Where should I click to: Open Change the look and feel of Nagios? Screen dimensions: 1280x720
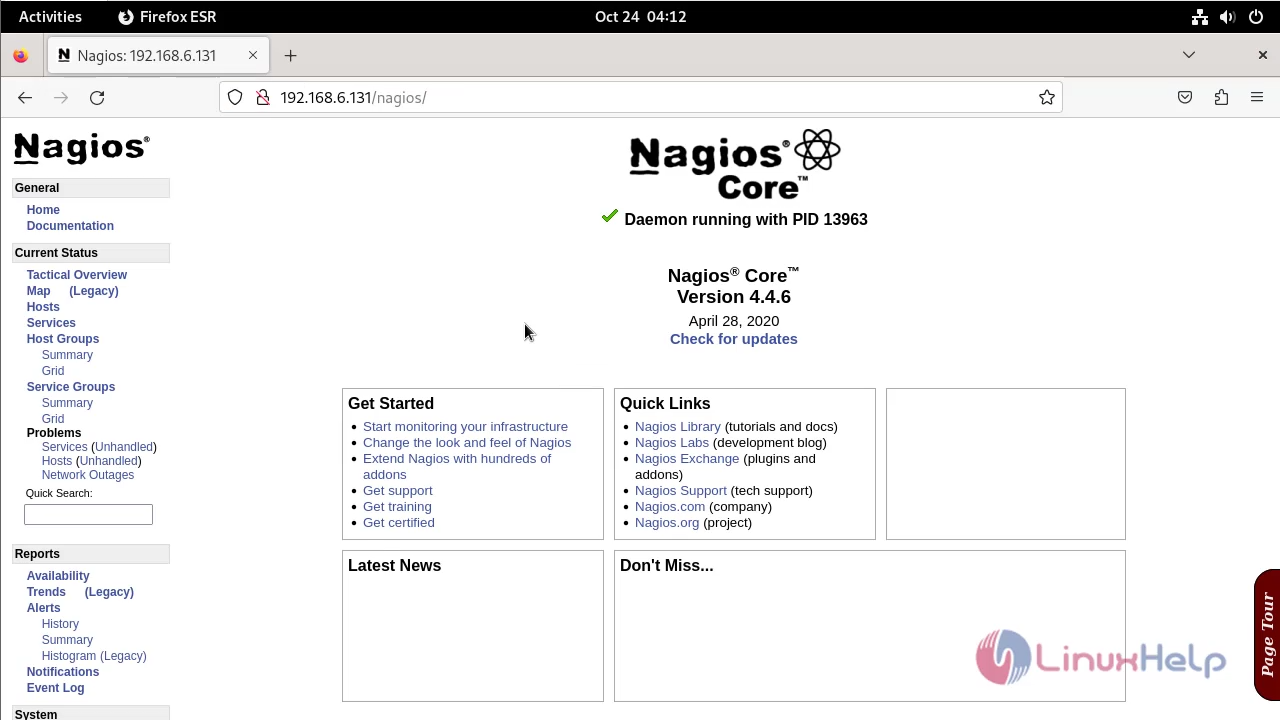(467, 443)
